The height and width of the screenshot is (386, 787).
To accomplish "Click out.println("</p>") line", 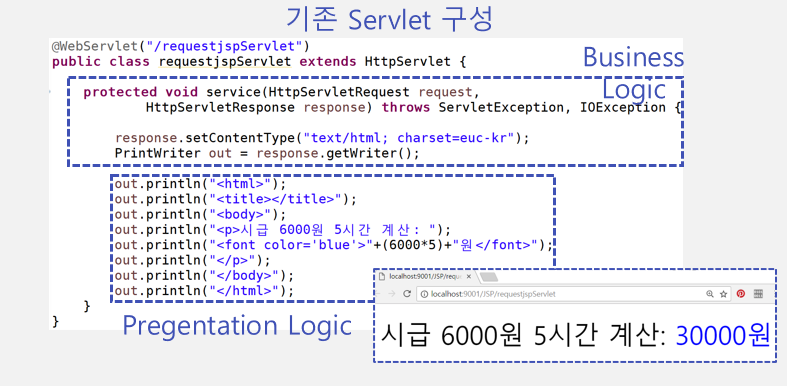I will pyautogui.click(x=192, y=261).
